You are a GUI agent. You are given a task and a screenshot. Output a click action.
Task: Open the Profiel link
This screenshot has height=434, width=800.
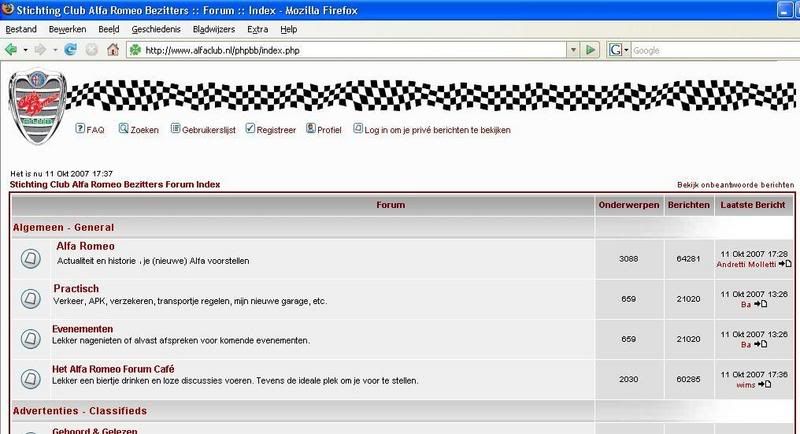pyautogui.click(x=329, y=130)
